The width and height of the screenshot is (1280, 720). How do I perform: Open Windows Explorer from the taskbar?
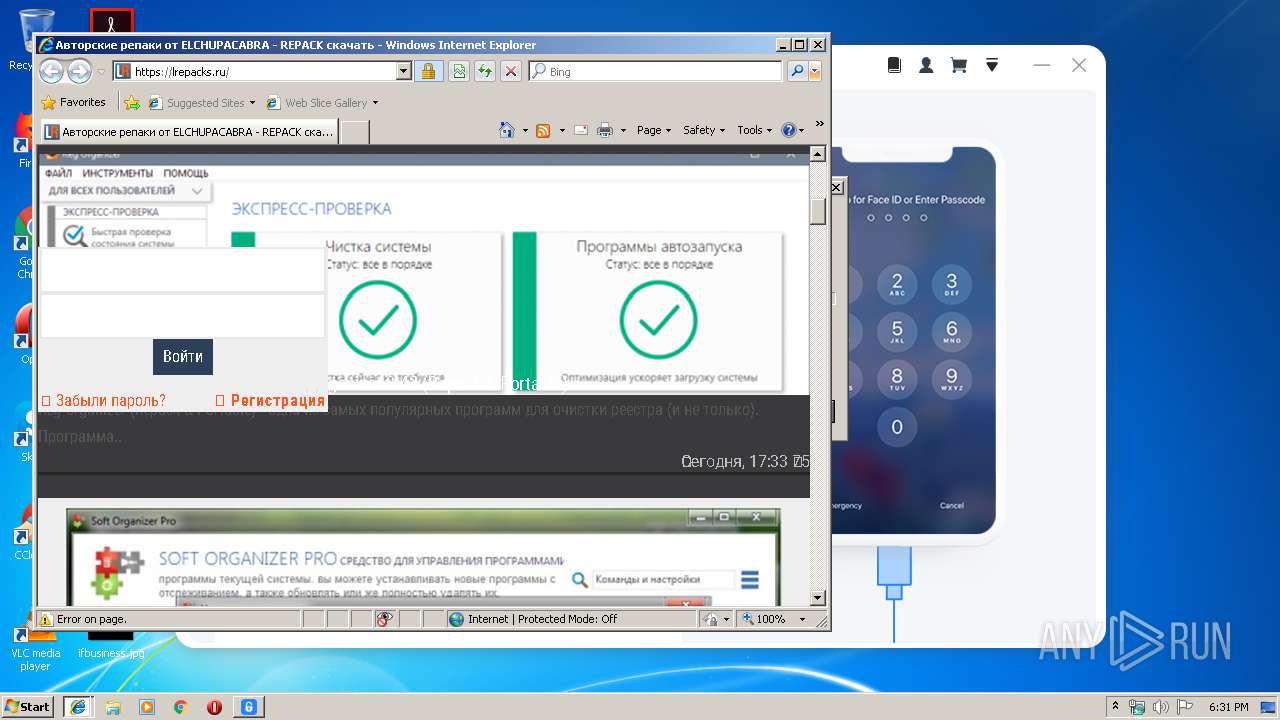[113, 707]
